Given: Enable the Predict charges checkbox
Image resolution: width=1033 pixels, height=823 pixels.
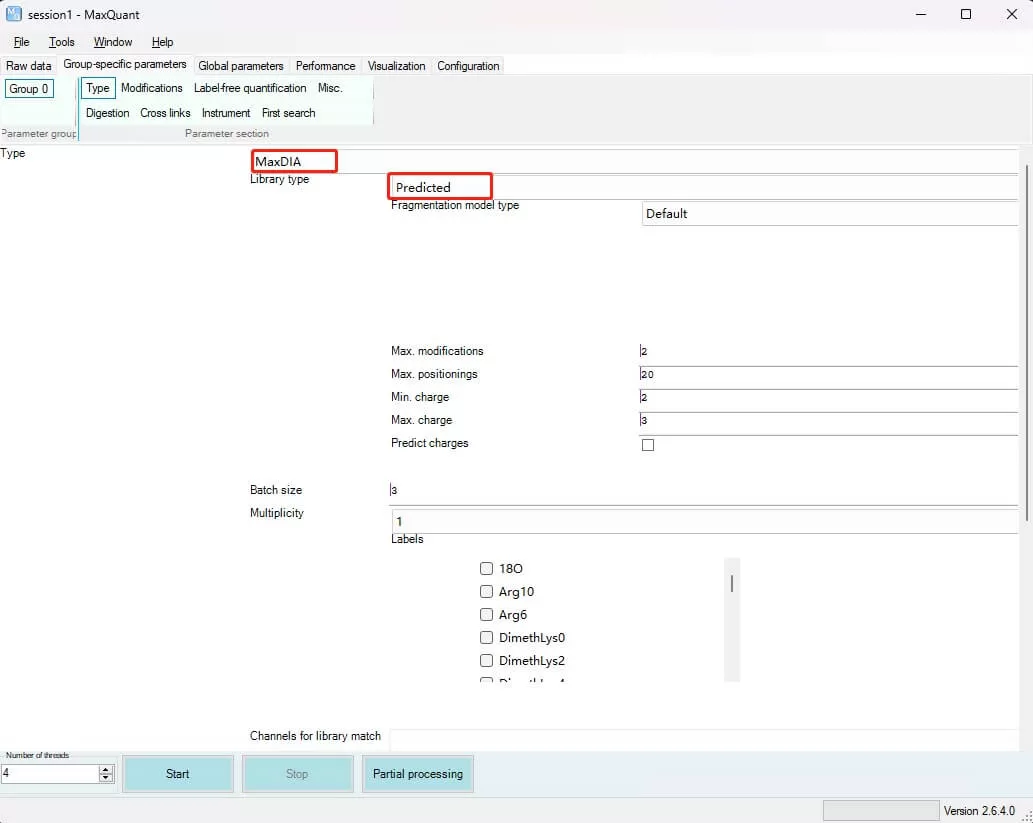Looking at the screenshot, I should point(648,445).
